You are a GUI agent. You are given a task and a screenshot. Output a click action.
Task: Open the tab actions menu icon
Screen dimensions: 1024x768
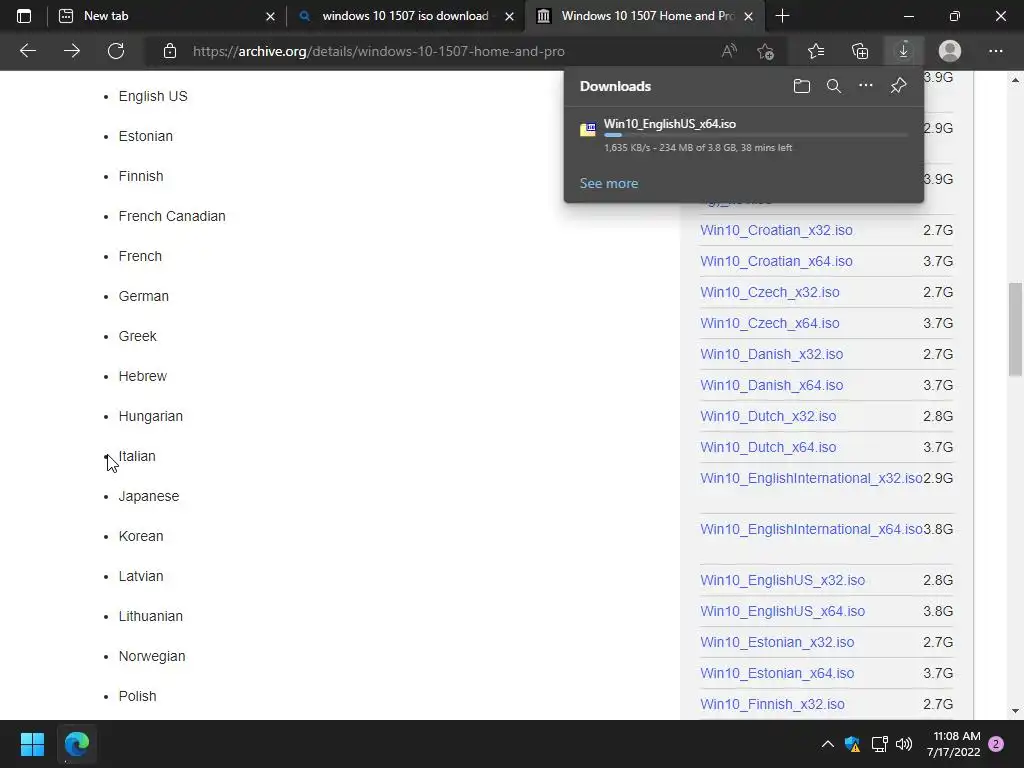click(x=24, y=16)
